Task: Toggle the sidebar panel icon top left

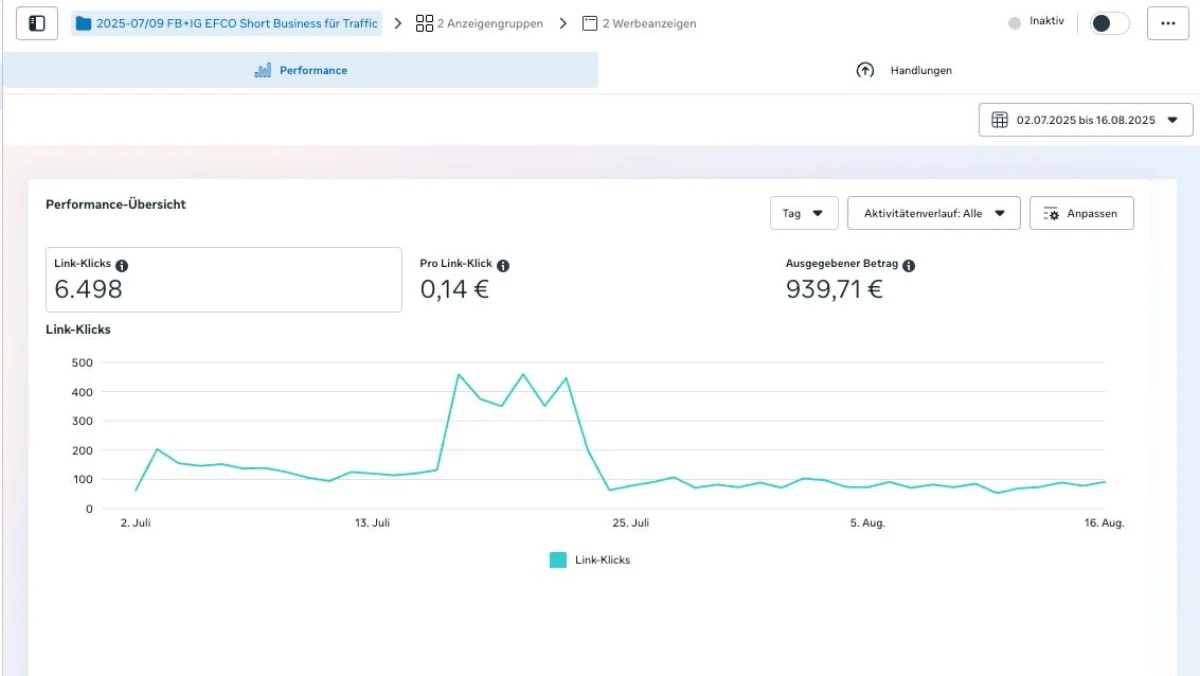Action: click(36, 22)
